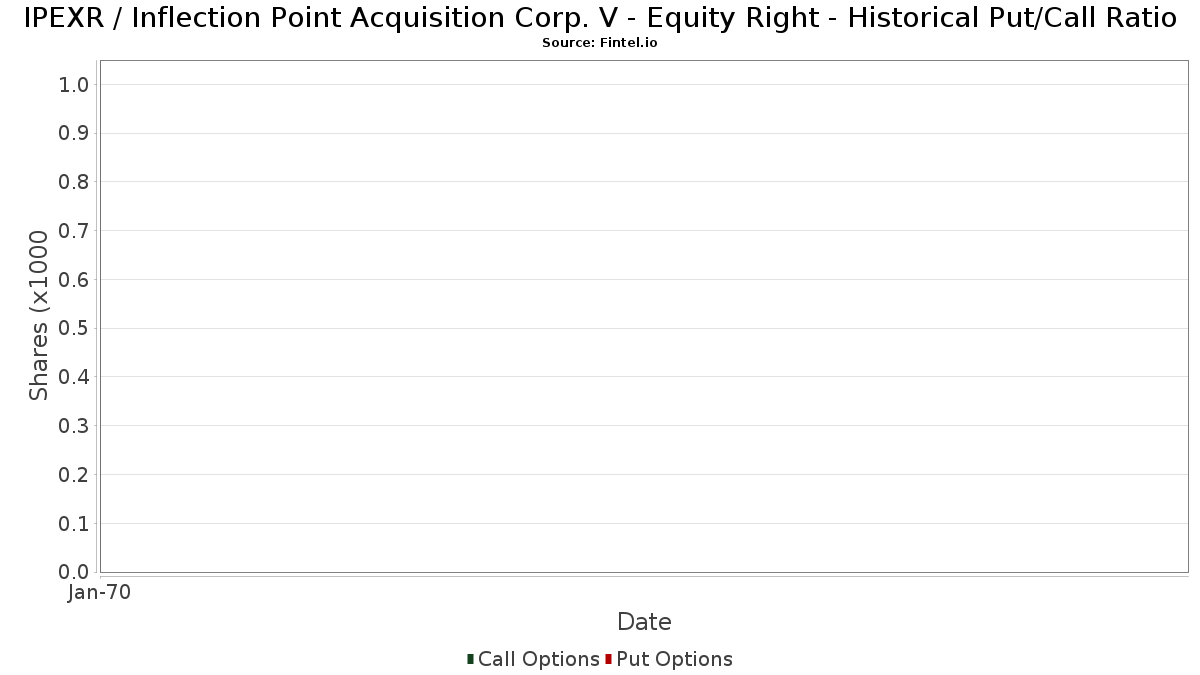Select the chart title about Put/Call Ratio
This screenshot has width=1200, height=675.
pos(600,18)
